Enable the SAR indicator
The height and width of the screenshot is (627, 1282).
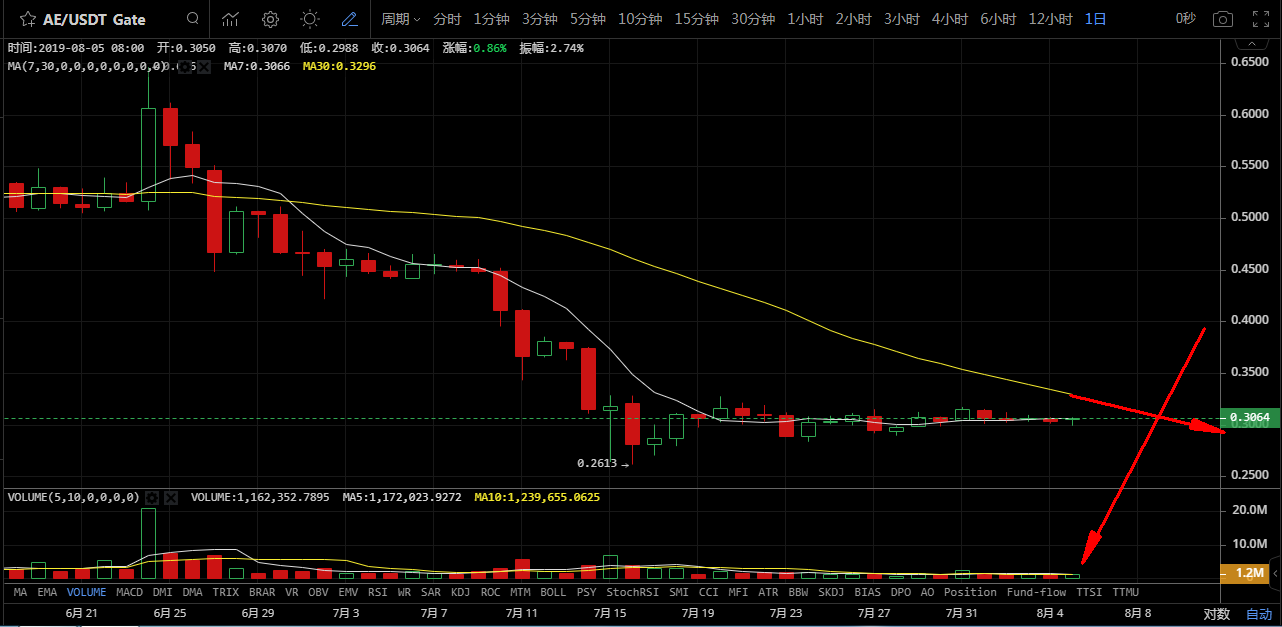[431, 592]
